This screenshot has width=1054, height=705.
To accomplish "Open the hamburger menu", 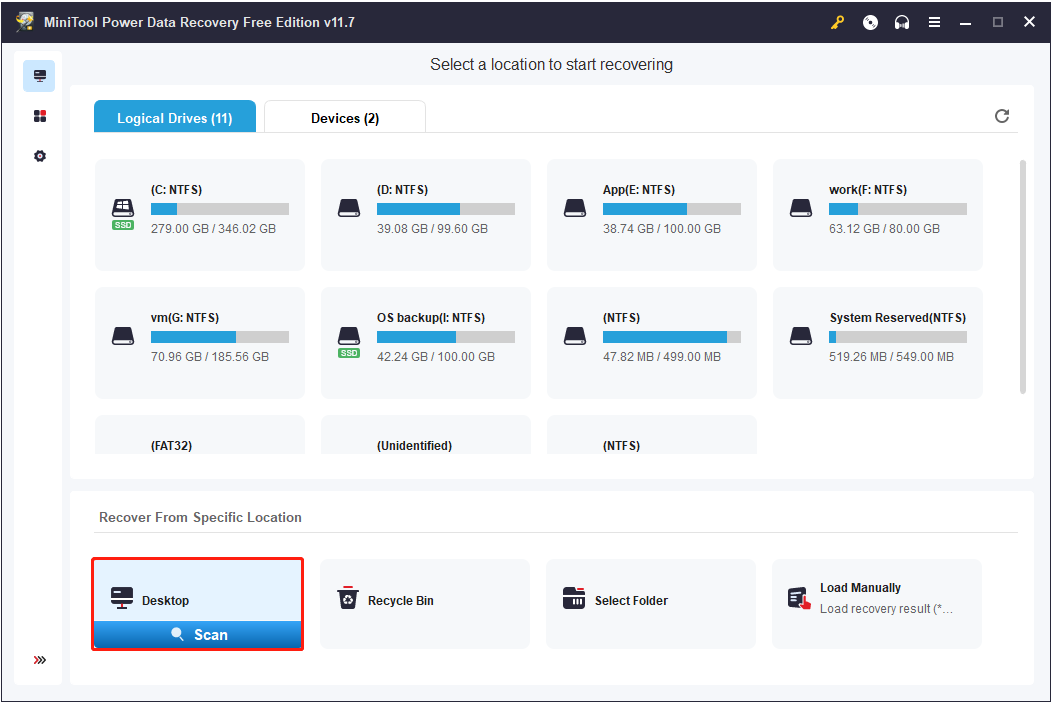I will tap(935, 21).
